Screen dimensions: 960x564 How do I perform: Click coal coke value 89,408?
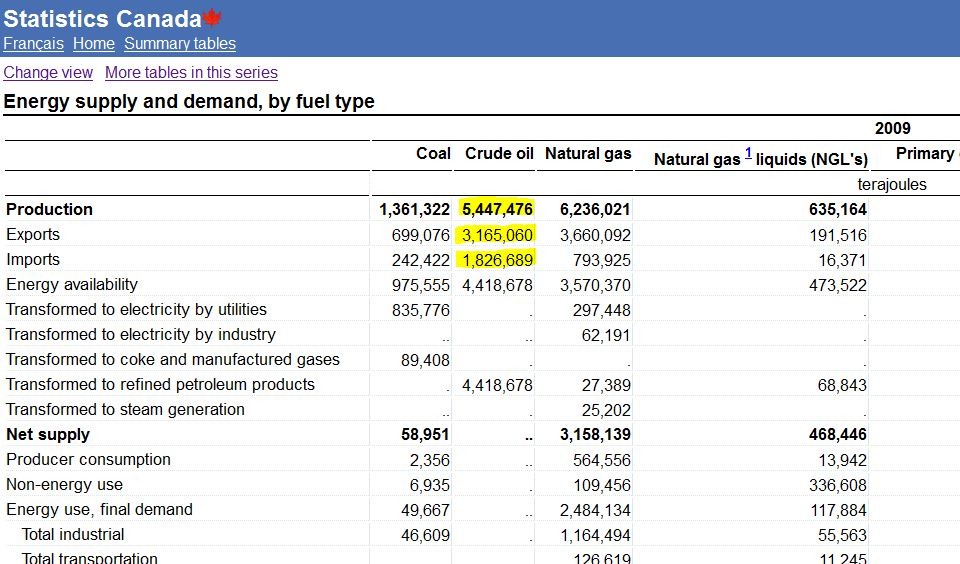click(x=426, y=360)
